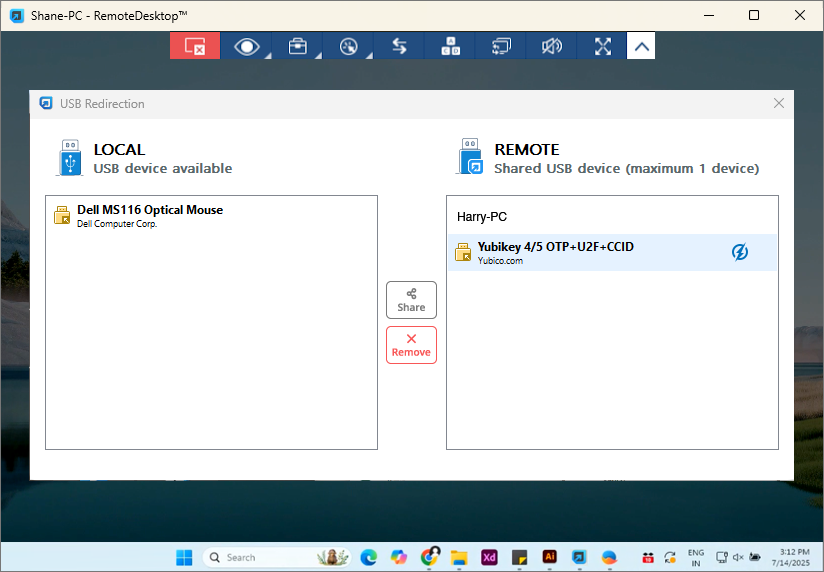This screenshot has height=572, width=824.
Task: Click the Harry-PC remote computer entry
Action: tap(483, 216)
